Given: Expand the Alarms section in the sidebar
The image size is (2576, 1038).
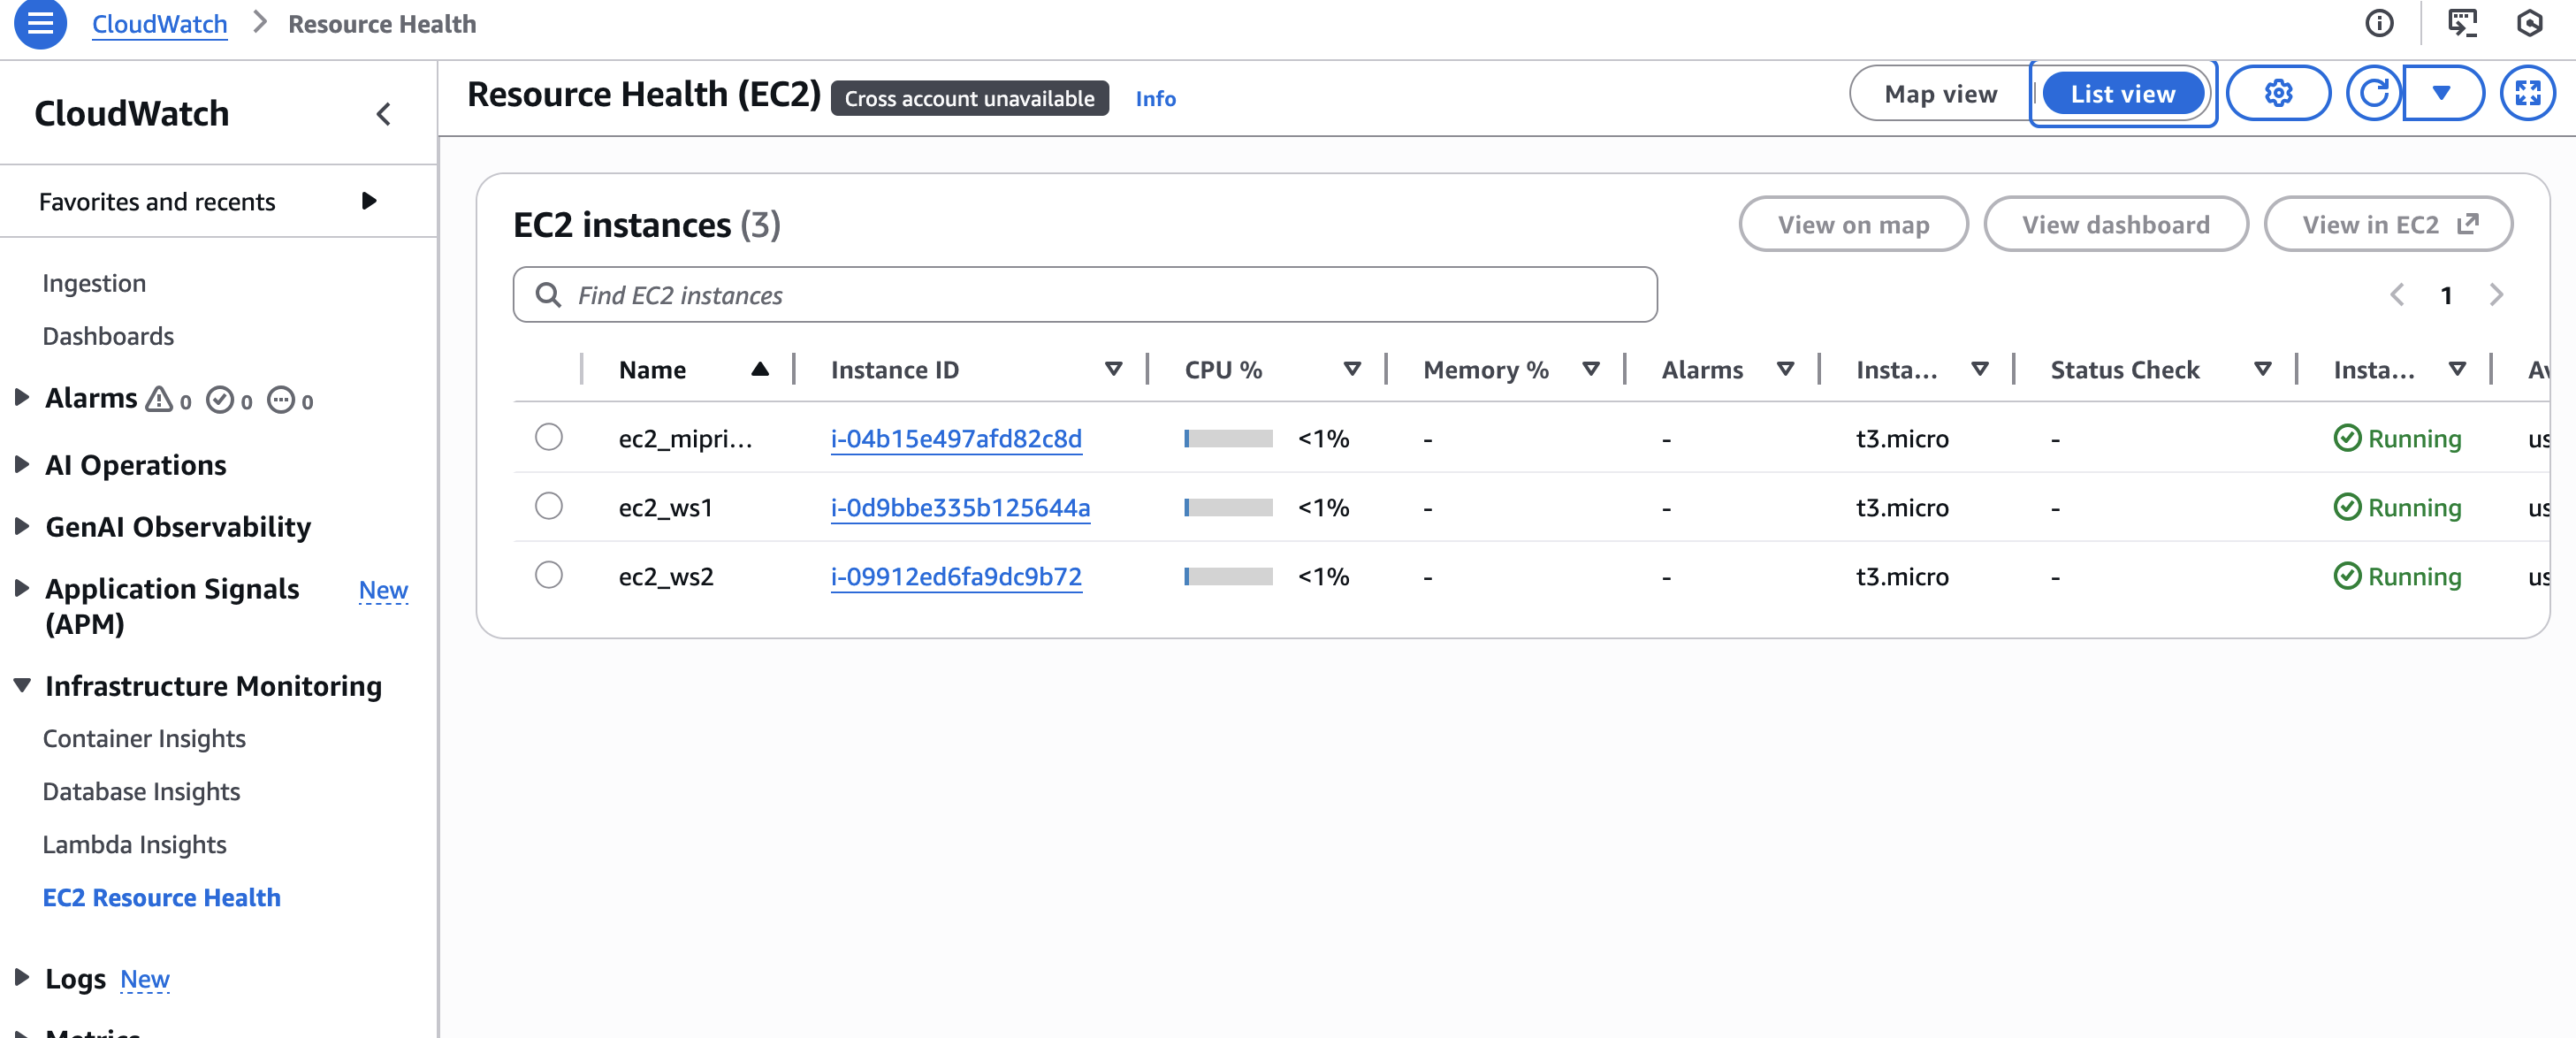Looking at the screenshot, I should pos(22,398).
